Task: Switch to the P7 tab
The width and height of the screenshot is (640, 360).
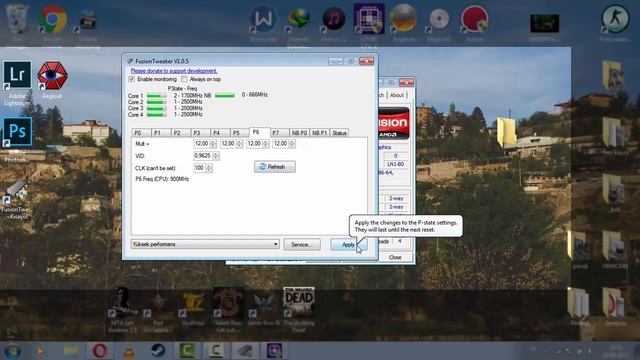Action: 279,133
